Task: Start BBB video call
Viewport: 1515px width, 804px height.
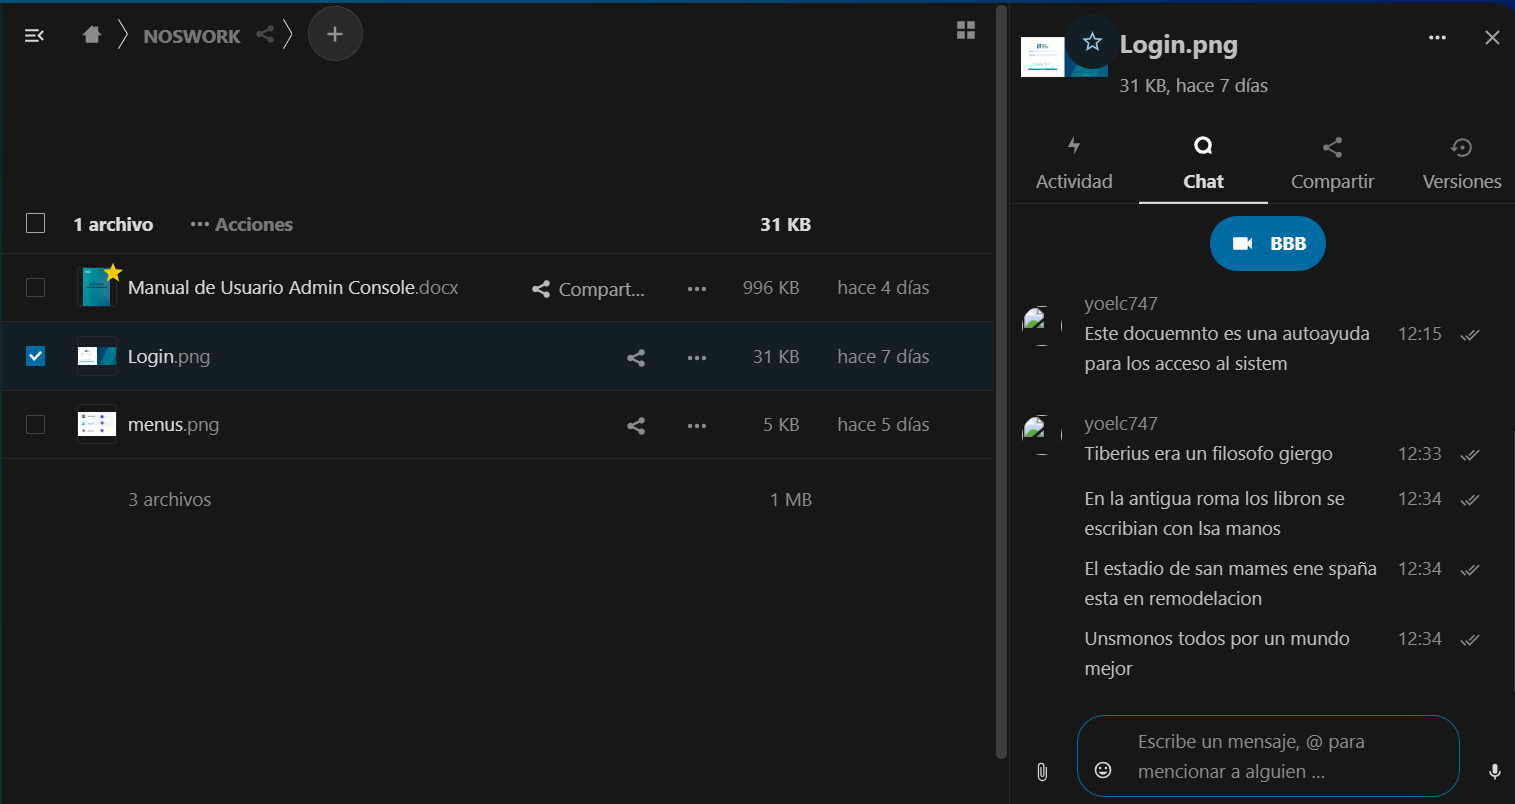Action: click(1268, 243)
